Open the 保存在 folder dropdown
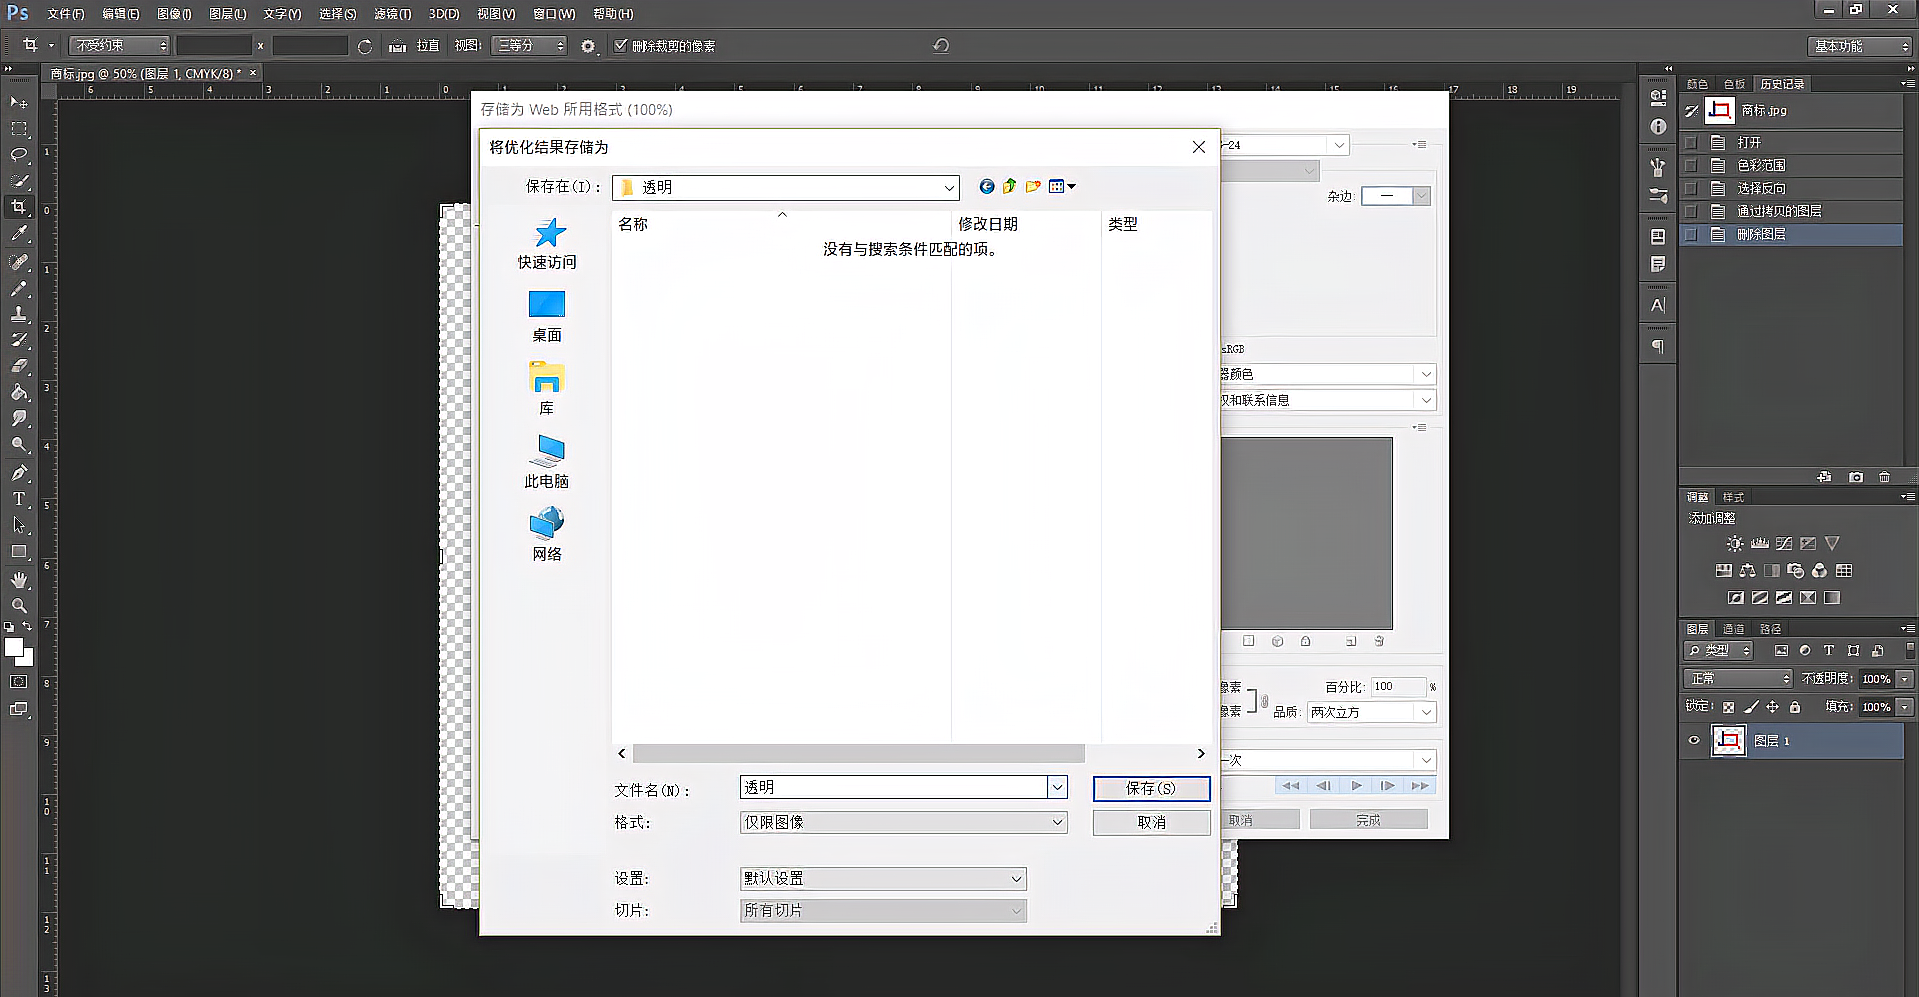 tap(948, 187)
